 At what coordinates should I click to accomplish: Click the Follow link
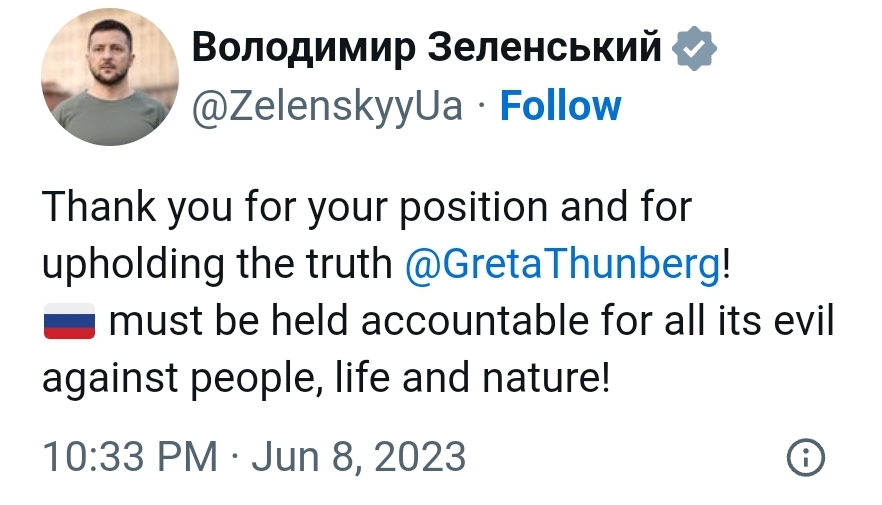pyautogui.click(x=560, y=105)
